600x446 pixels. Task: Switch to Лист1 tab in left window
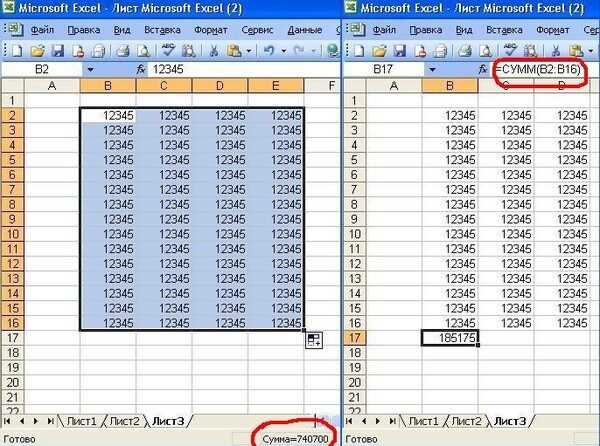82,421
